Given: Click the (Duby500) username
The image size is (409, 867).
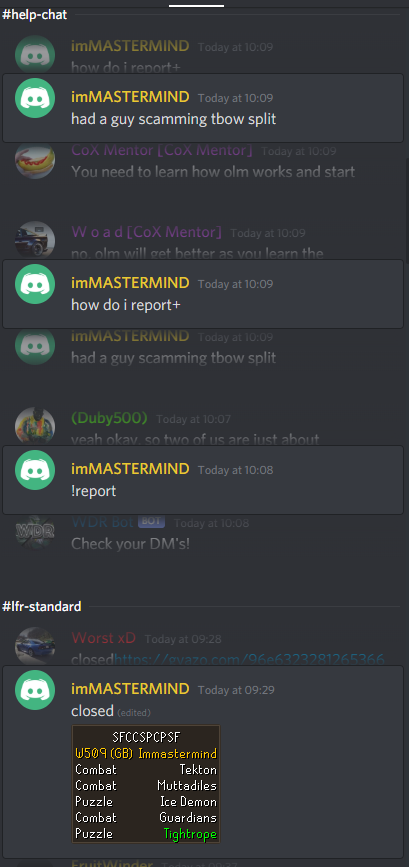Looking at the screenshot, I should click(109, 419).
